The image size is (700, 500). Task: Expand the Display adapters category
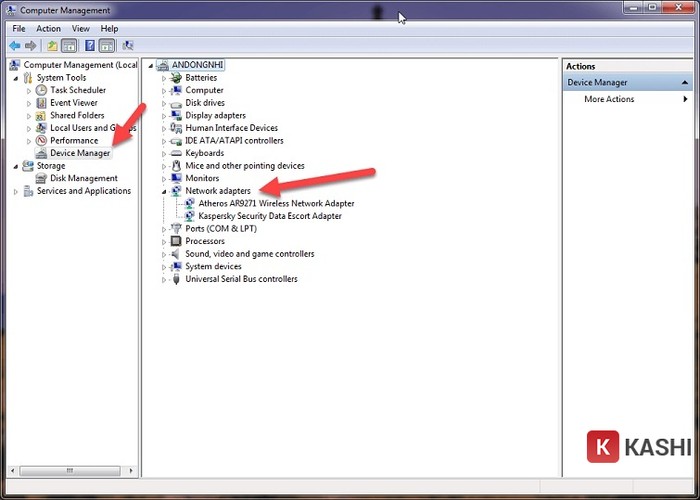(x=163, y=116)
